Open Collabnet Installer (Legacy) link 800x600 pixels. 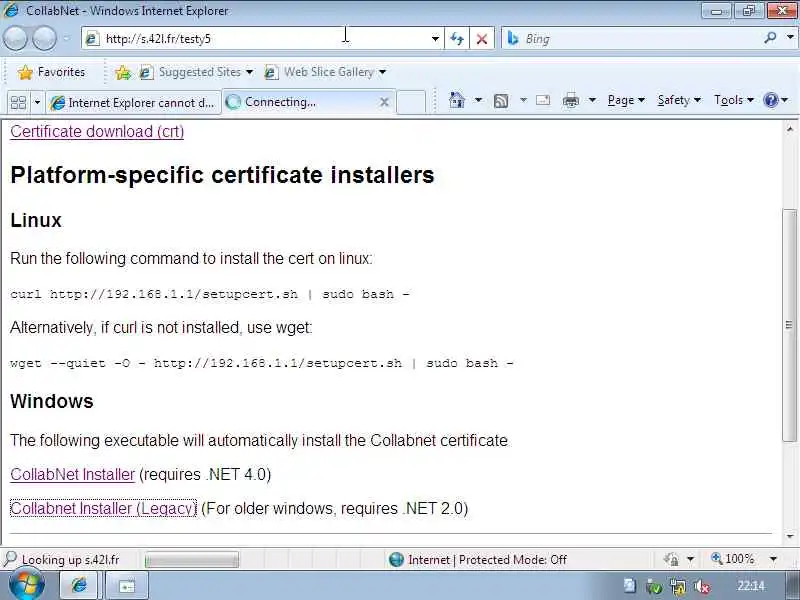pyautogui.click(x=103, y=508)
